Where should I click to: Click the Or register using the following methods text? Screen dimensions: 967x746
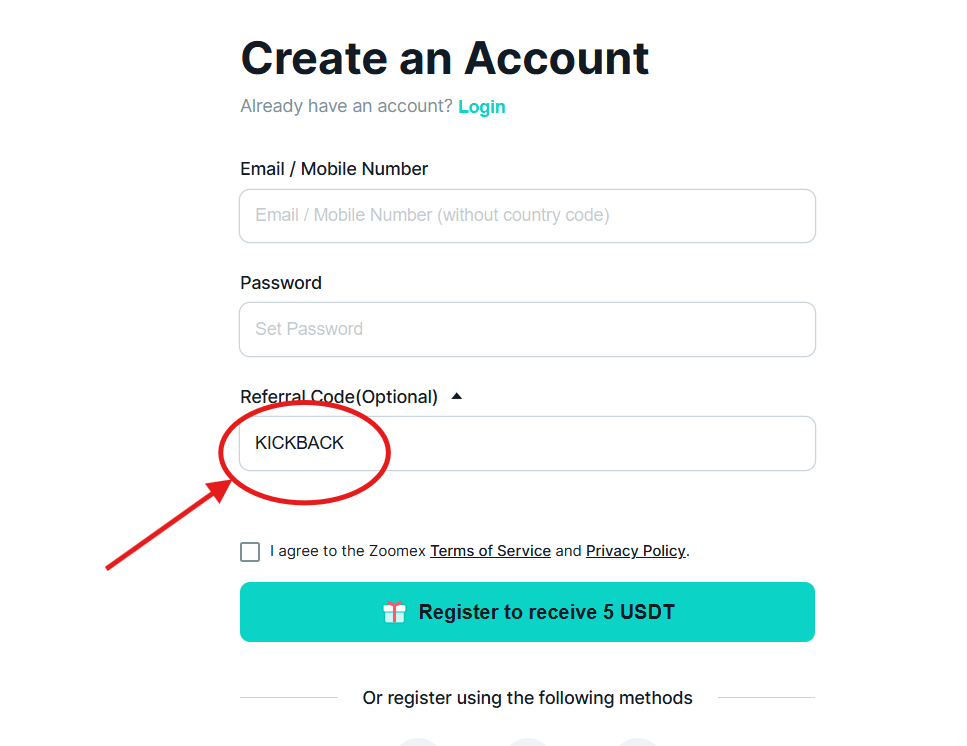coord(527,698)
